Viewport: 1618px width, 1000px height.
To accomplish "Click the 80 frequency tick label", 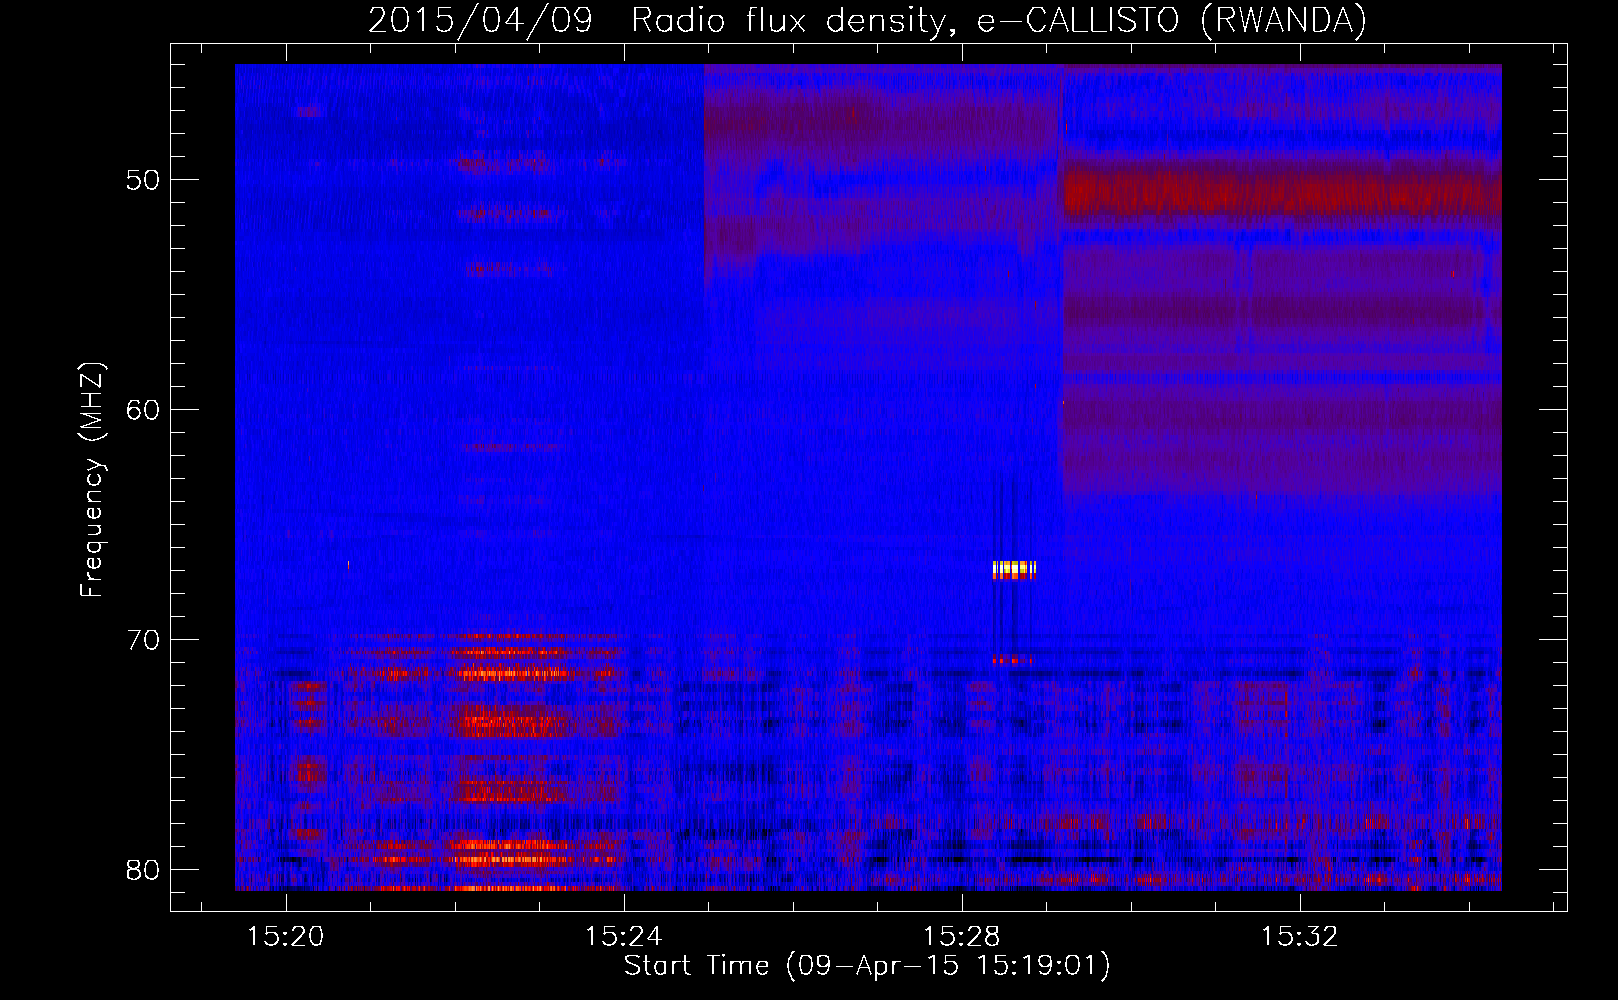I will tap(144, 869).
